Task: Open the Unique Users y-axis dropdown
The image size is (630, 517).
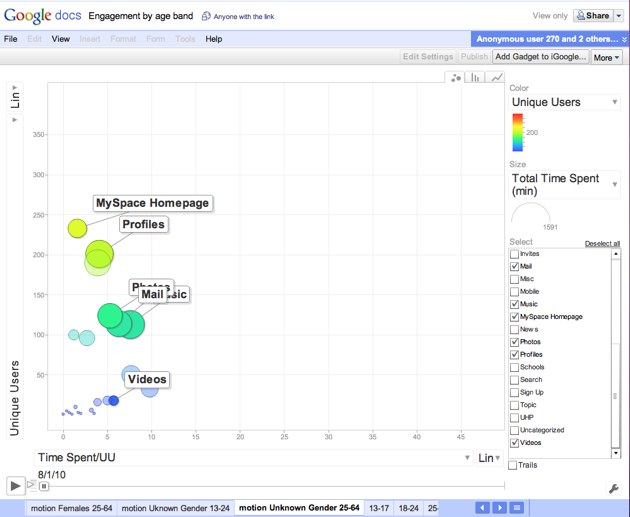Action: tap(15, 277)
